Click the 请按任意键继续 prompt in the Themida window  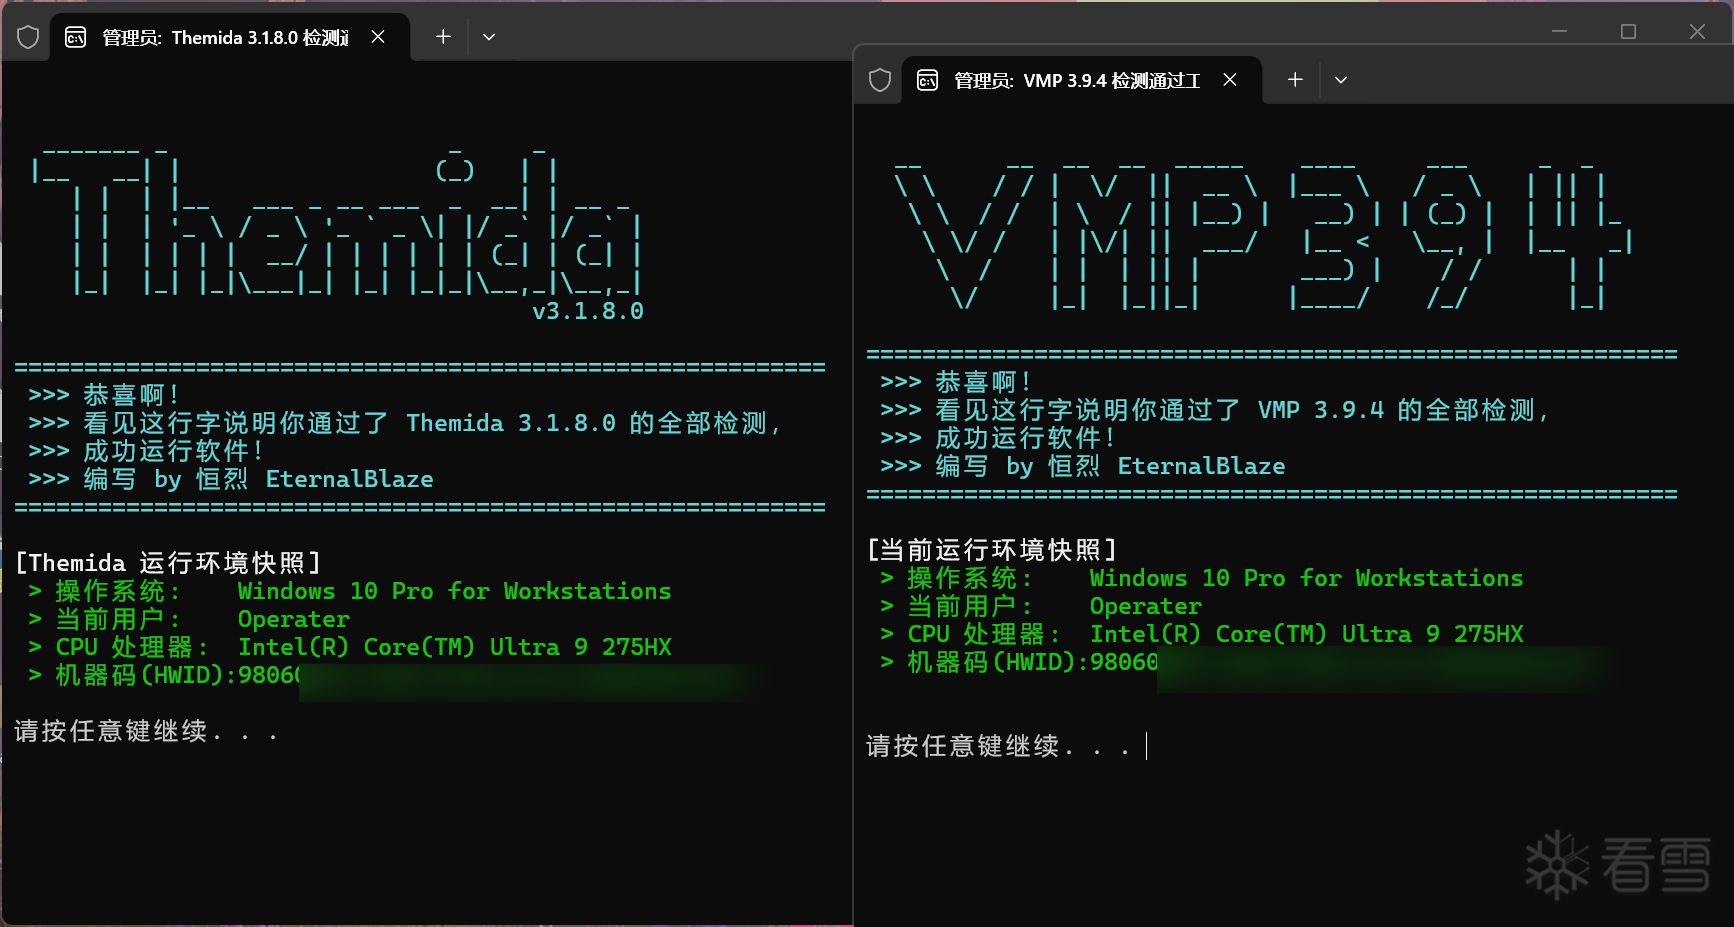146,731
